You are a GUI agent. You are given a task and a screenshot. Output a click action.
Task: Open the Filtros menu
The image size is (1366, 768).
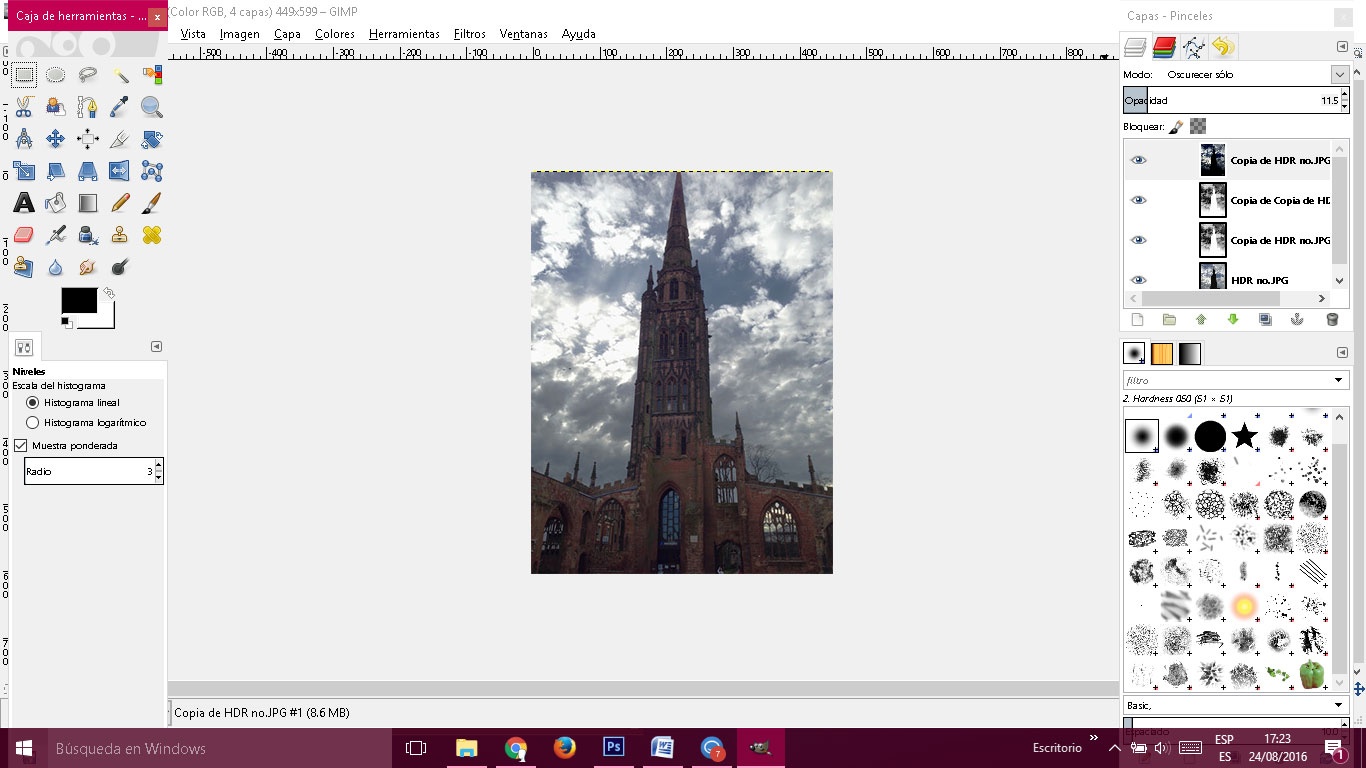469,34
